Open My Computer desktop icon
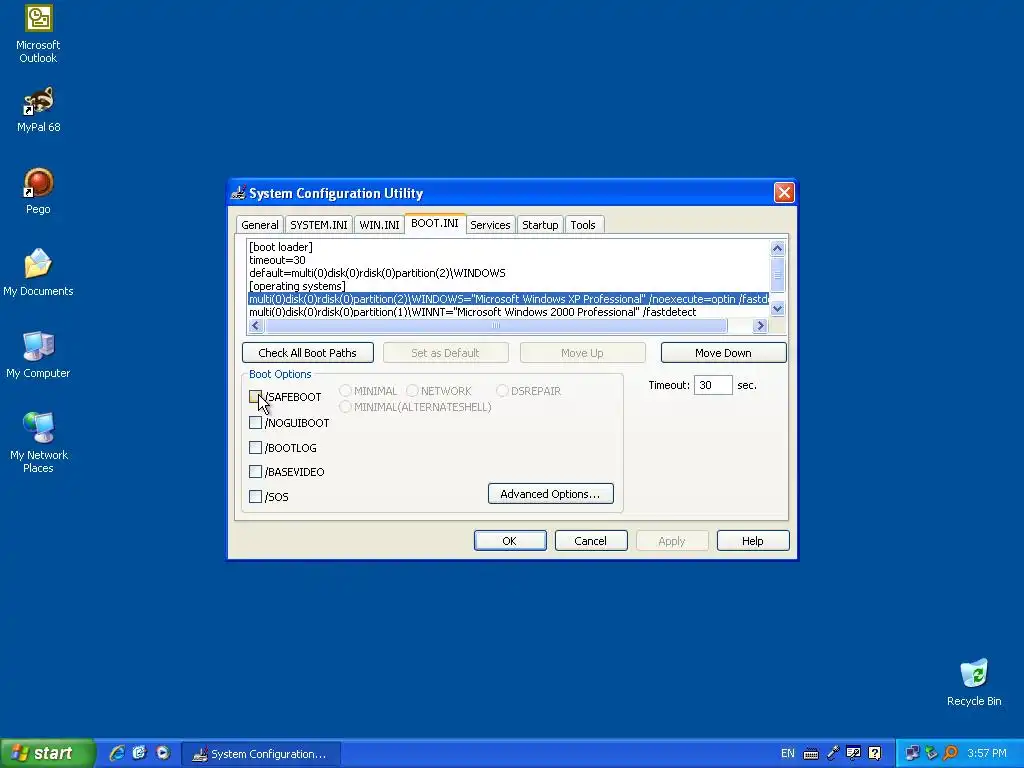Viewport: 1024px width, 768px height. click(38, 355)
